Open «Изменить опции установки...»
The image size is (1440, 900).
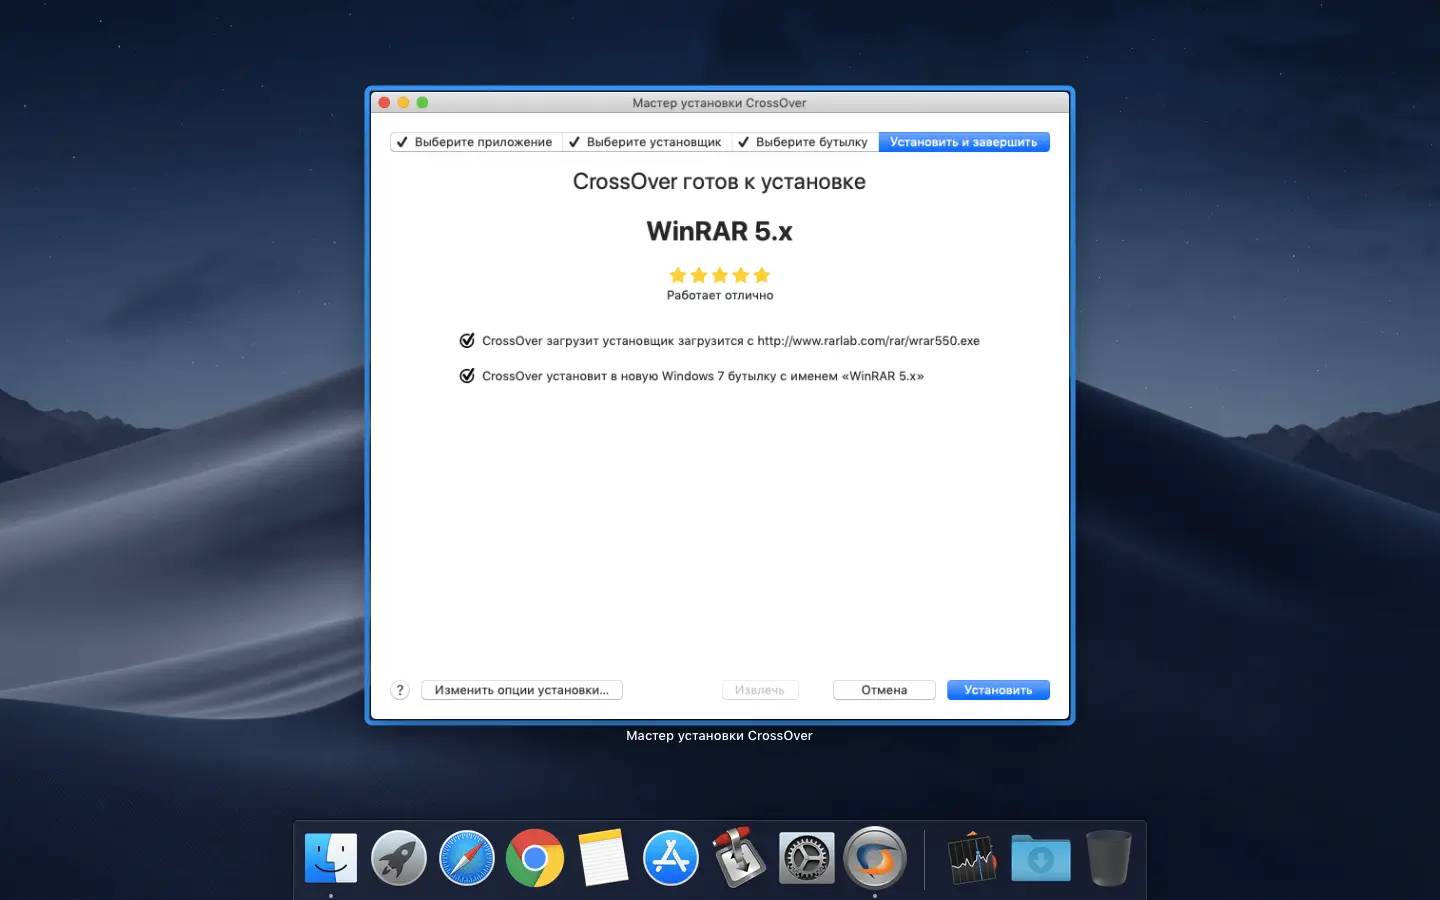point(521,690)
